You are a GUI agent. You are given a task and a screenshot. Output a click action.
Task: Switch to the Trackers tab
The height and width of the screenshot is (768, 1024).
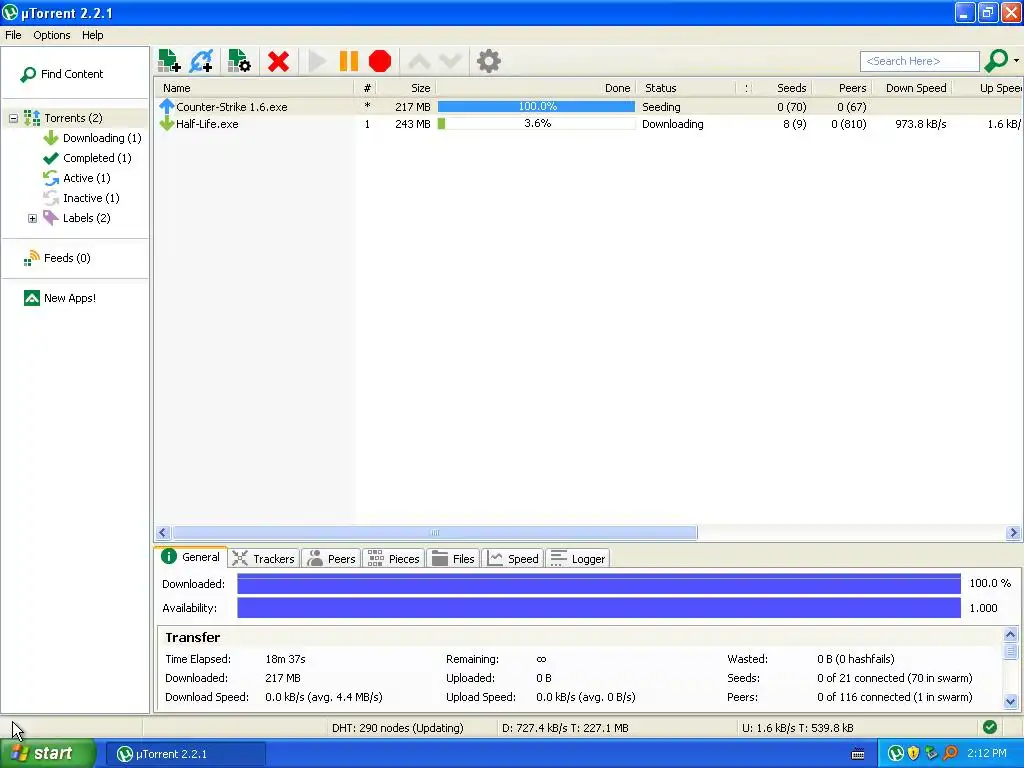[x=264, y=558]
